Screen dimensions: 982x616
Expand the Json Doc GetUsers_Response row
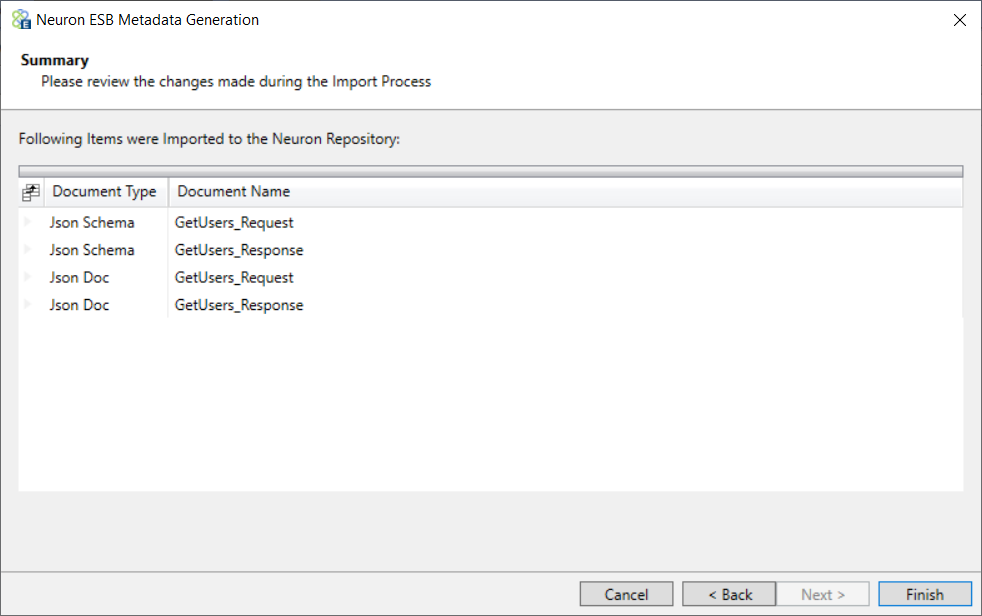pyautogui.click(x=28, y=304)
